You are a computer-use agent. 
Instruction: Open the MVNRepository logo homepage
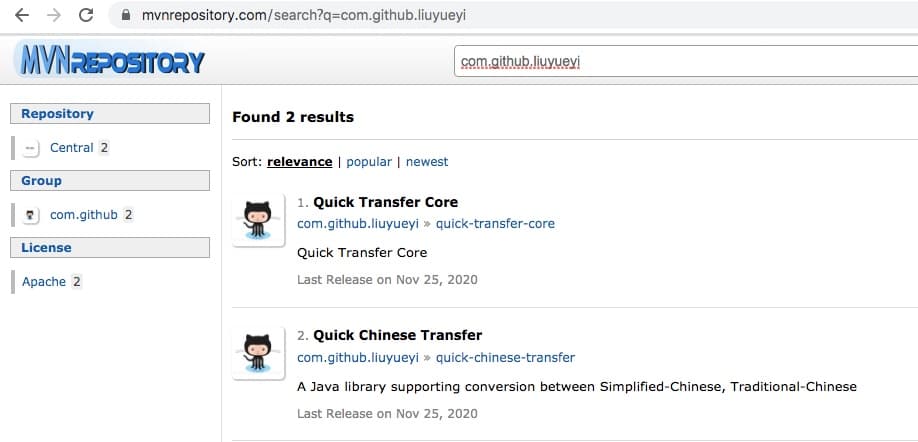tap(109, 60)
